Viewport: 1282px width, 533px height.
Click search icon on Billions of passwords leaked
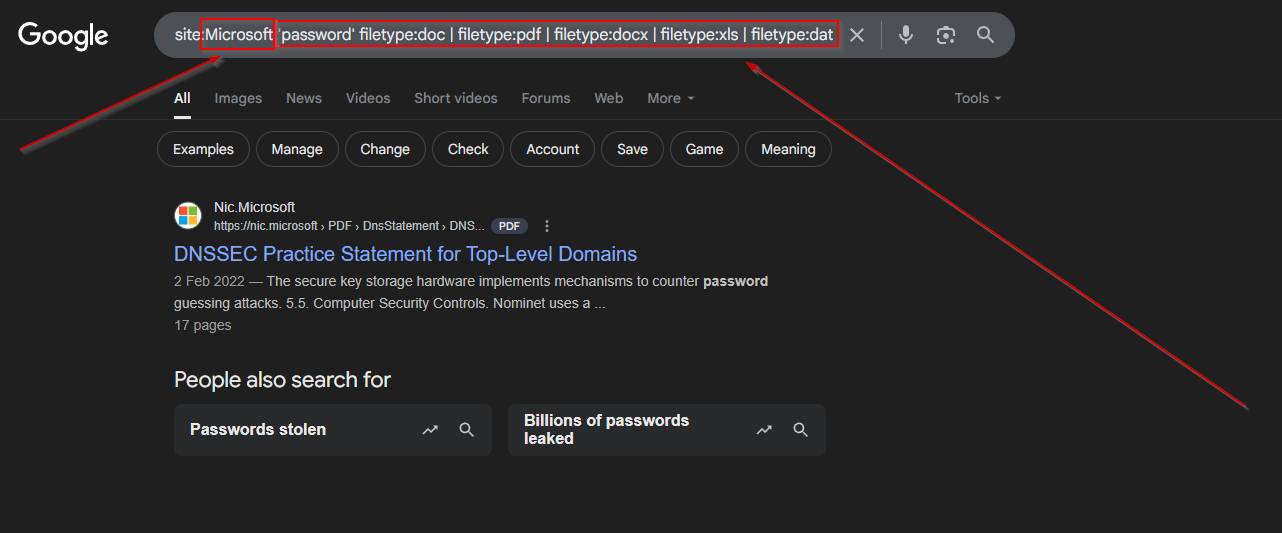(801, 430)
